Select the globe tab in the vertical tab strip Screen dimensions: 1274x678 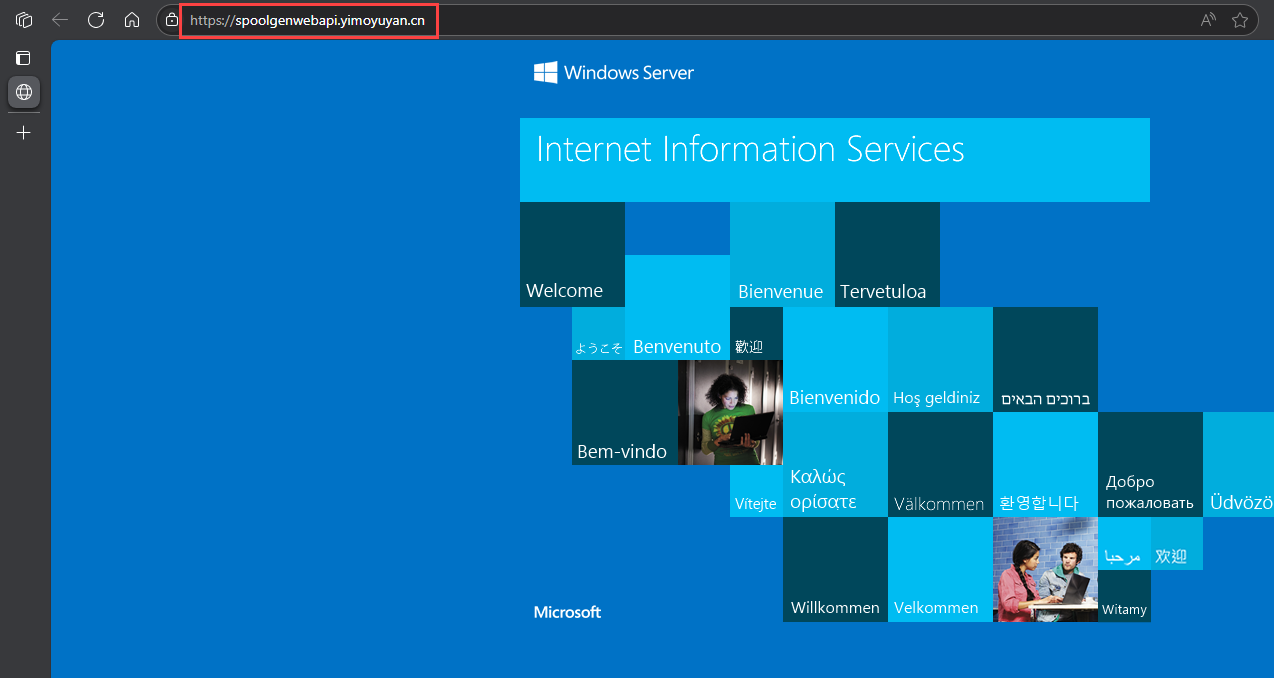(24, 92)
